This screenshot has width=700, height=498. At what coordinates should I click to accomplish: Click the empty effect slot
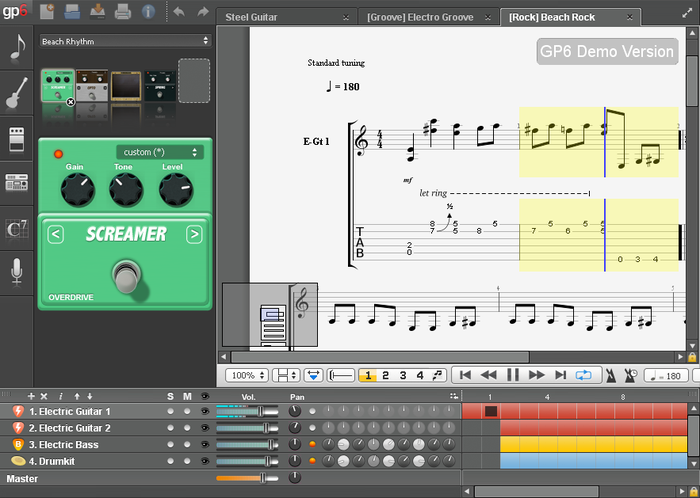(x=194, y=81)
